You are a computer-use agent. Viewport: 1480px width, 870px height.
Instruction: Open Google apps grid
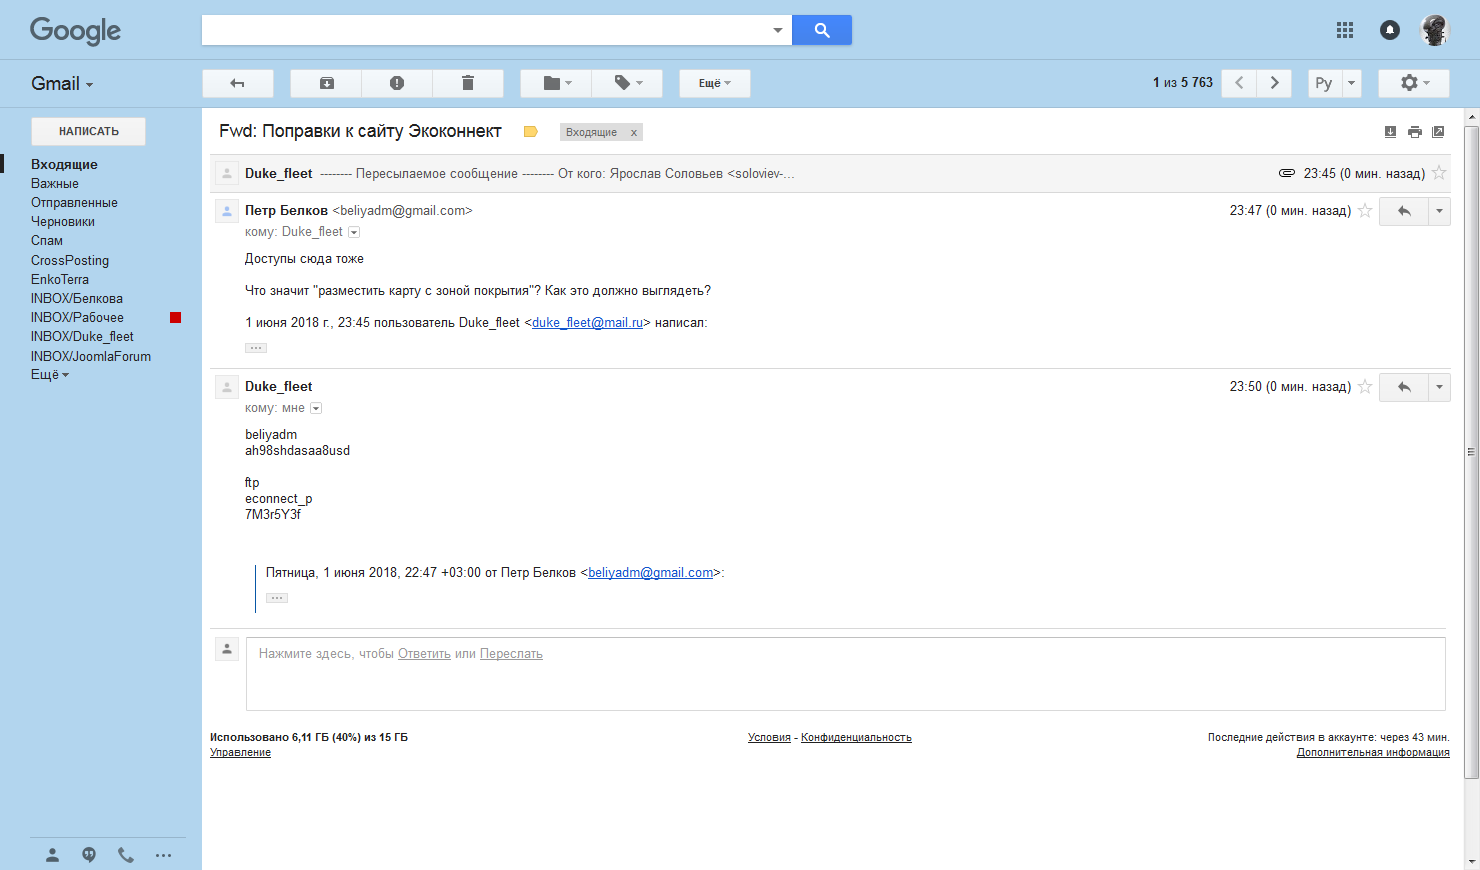coord(1345,30)
